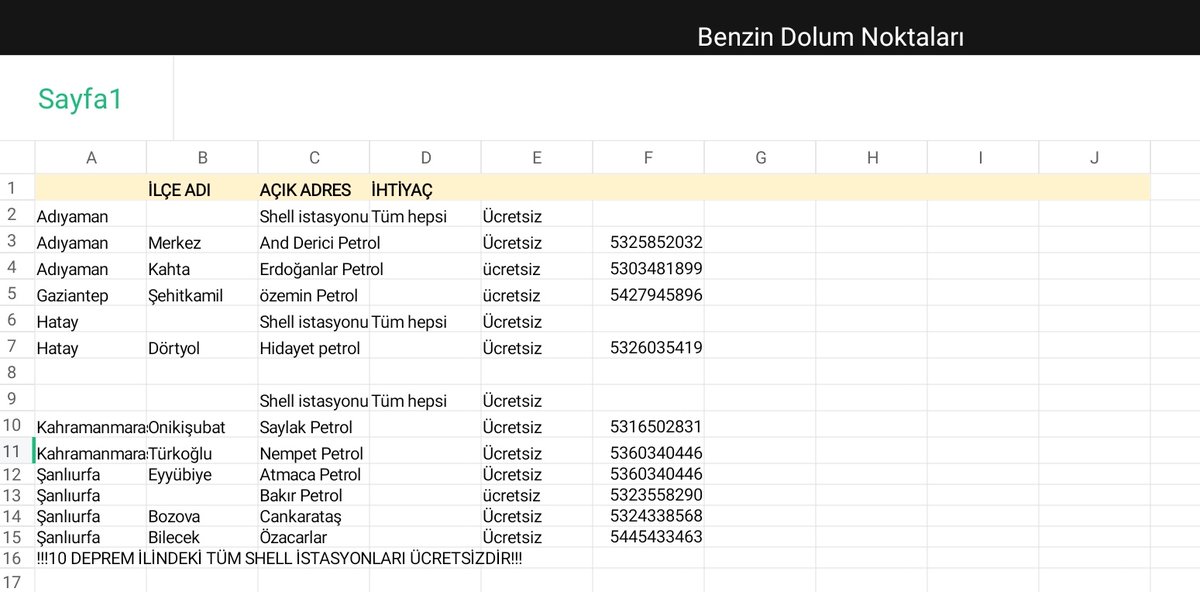
Task: Select phone number 5445433463
Action: pyautogui.click(x=648, y=537)
